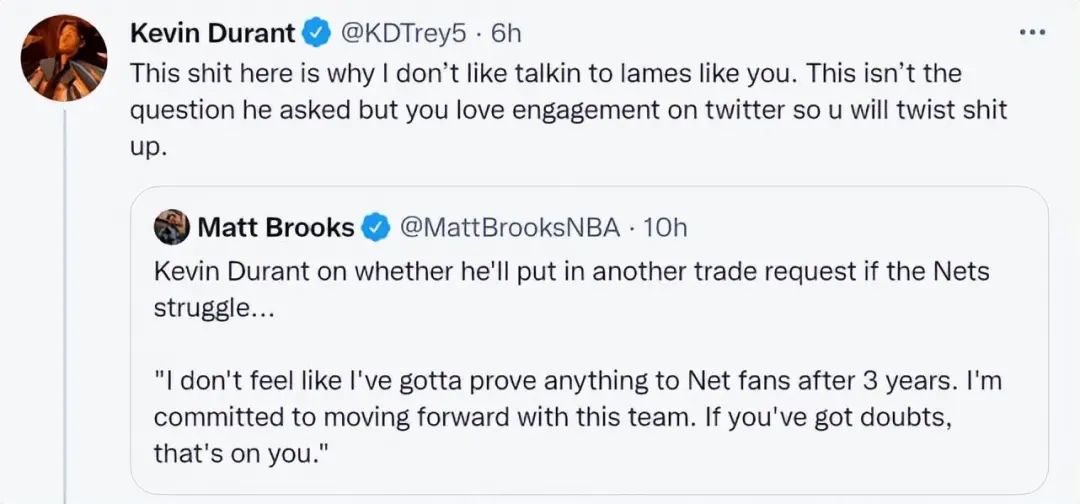Screen dimensions: 1080x504
Task: Open the @KDTrey5 handle link
Action: (x=404, y=33)
